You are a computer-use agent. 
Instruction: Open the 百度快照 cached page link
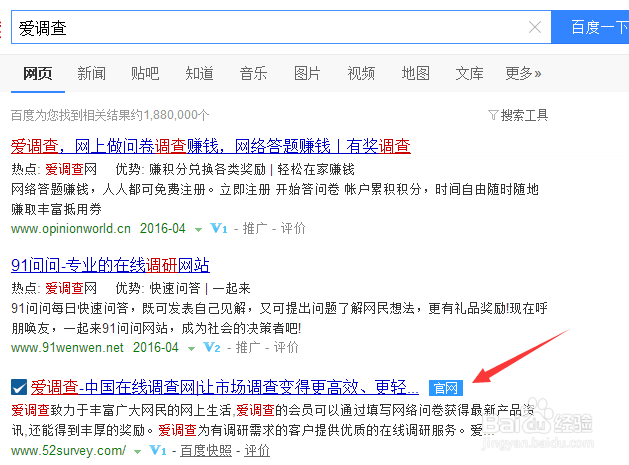pos(206,451)
